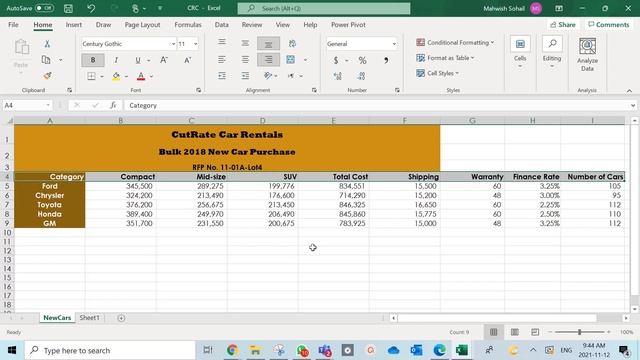The height and width of the screenshot is (360, 640).
Task: Middle align cell contents
Action: (x=245, y=43)
